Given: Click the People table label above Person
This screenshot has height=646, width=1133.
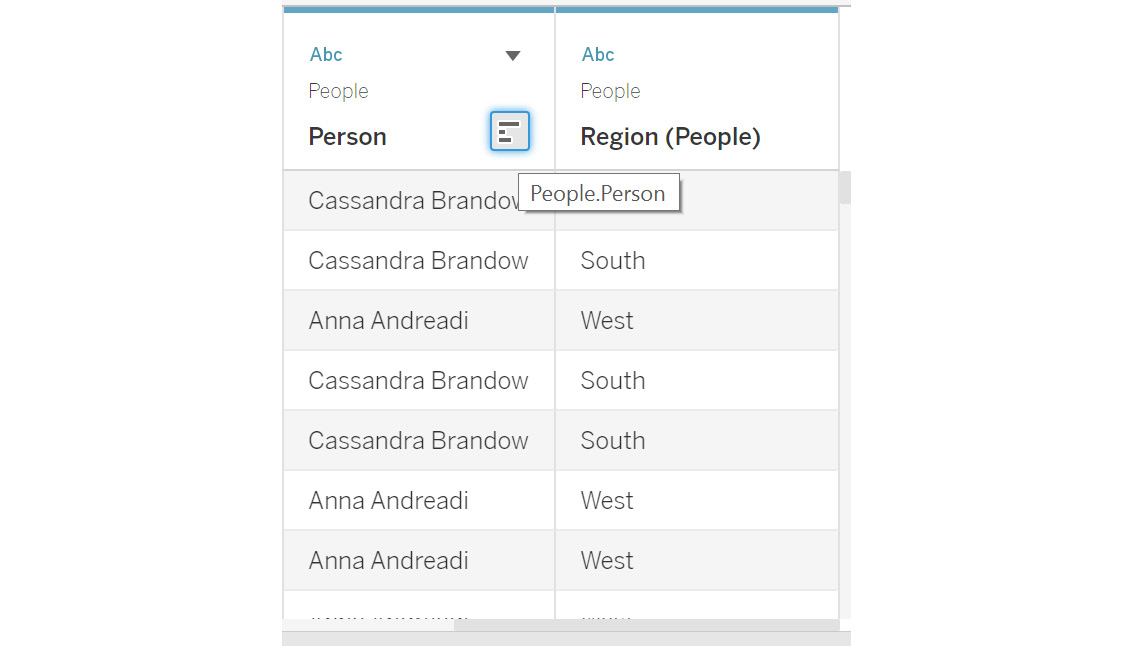Looking at the screenshot, I should tap(338, 91).
